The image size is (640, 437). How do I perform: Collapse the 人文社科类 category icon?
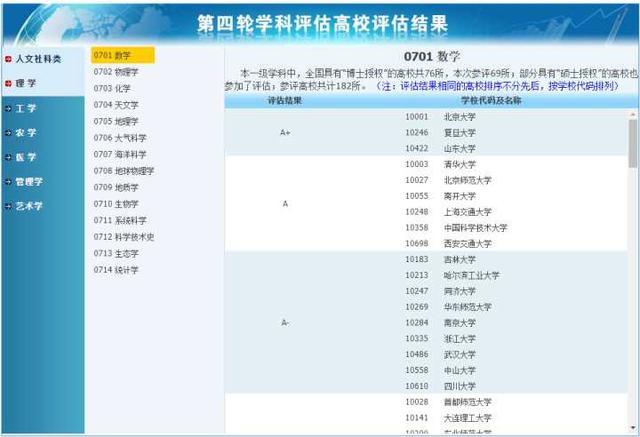[x=8, y=59]
